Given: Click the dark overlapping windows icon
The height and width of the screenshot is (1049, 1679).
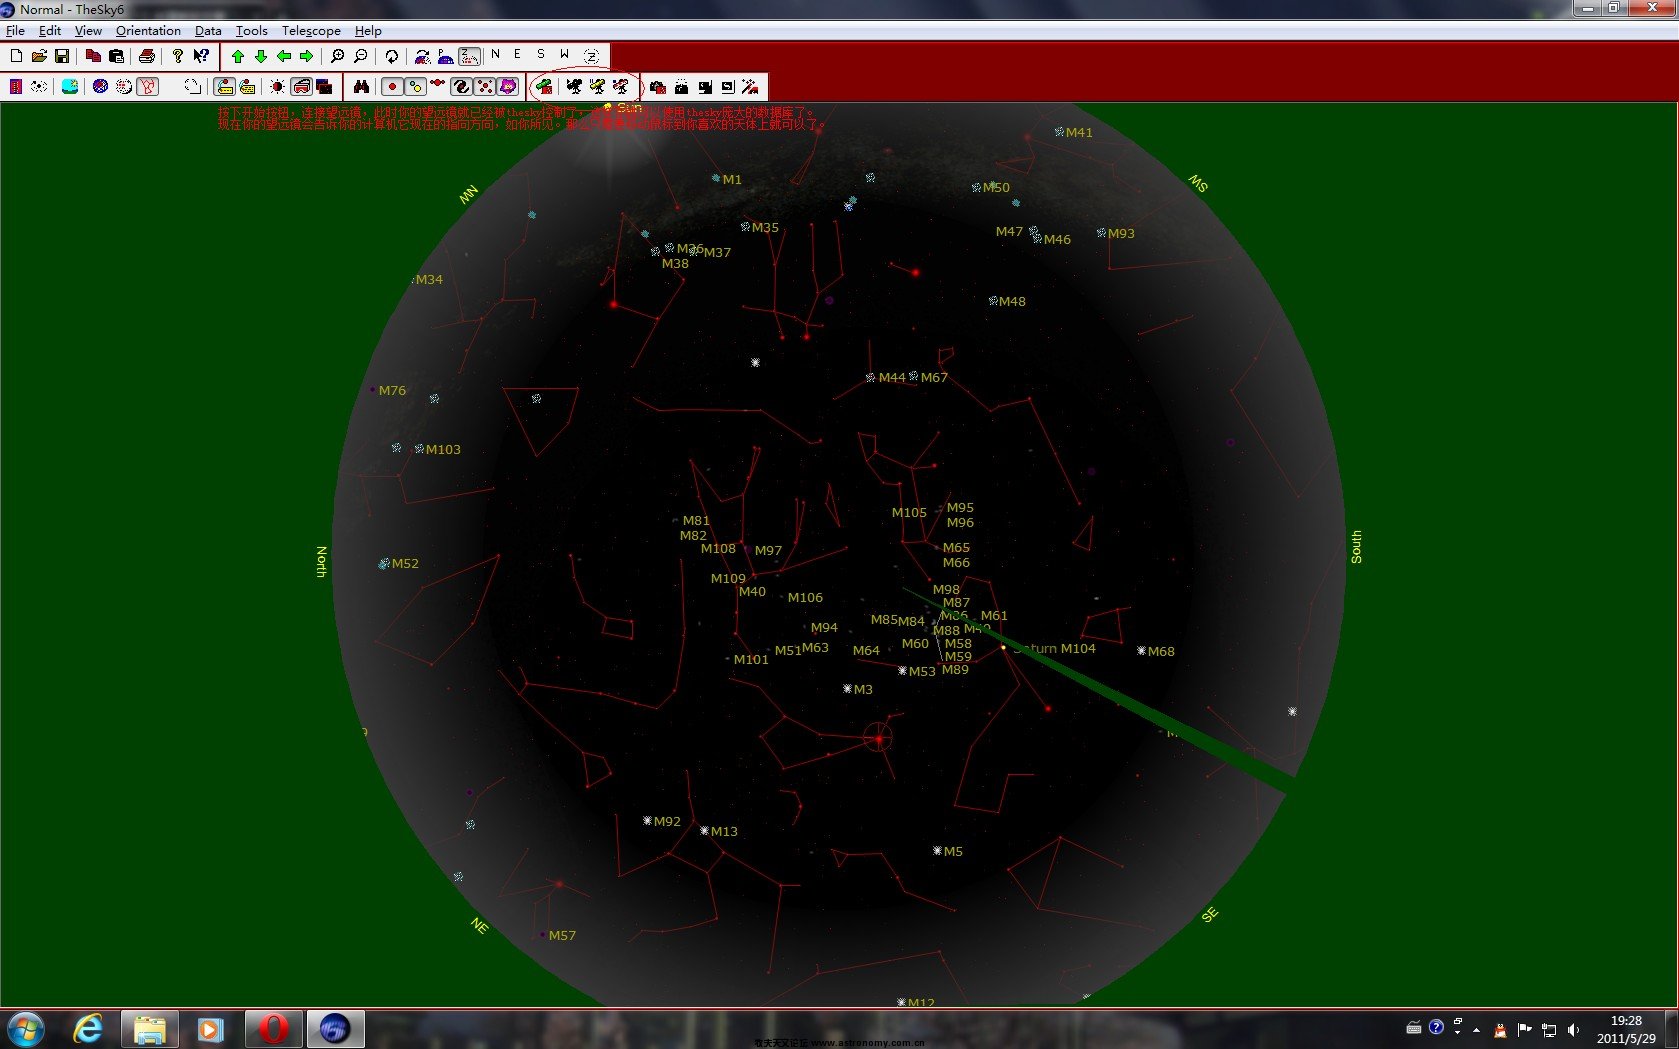Looking at the screenshot, I should [324, 87].
